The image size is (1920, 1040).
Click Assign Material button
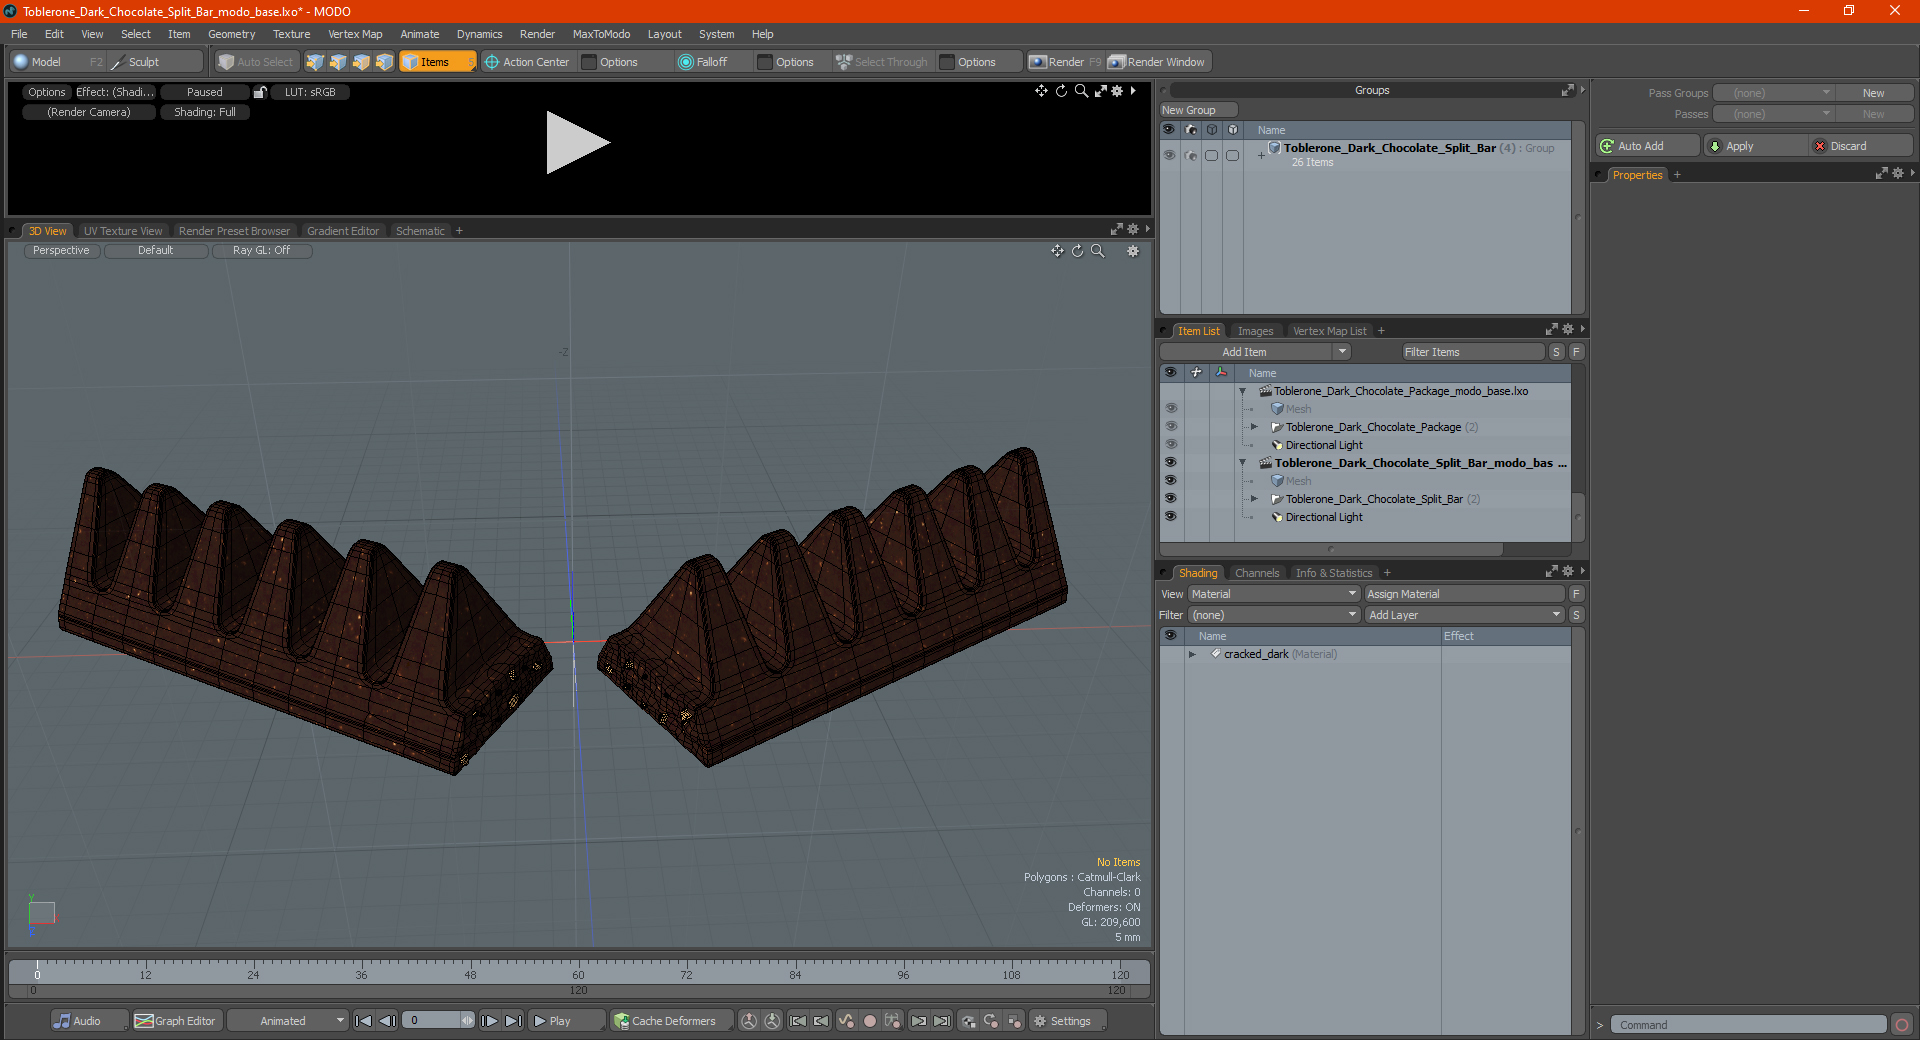pyautogui.click(x=1464, y=594)
